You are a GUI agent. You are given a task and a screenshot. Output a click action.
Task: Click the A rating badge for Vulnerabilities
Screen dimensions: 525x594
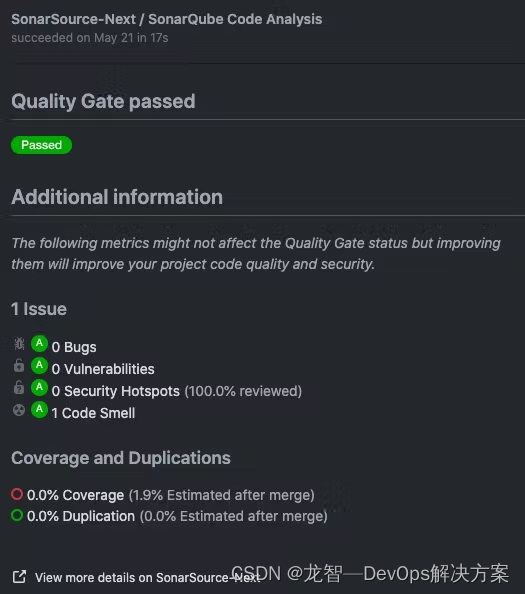[39, 366]
